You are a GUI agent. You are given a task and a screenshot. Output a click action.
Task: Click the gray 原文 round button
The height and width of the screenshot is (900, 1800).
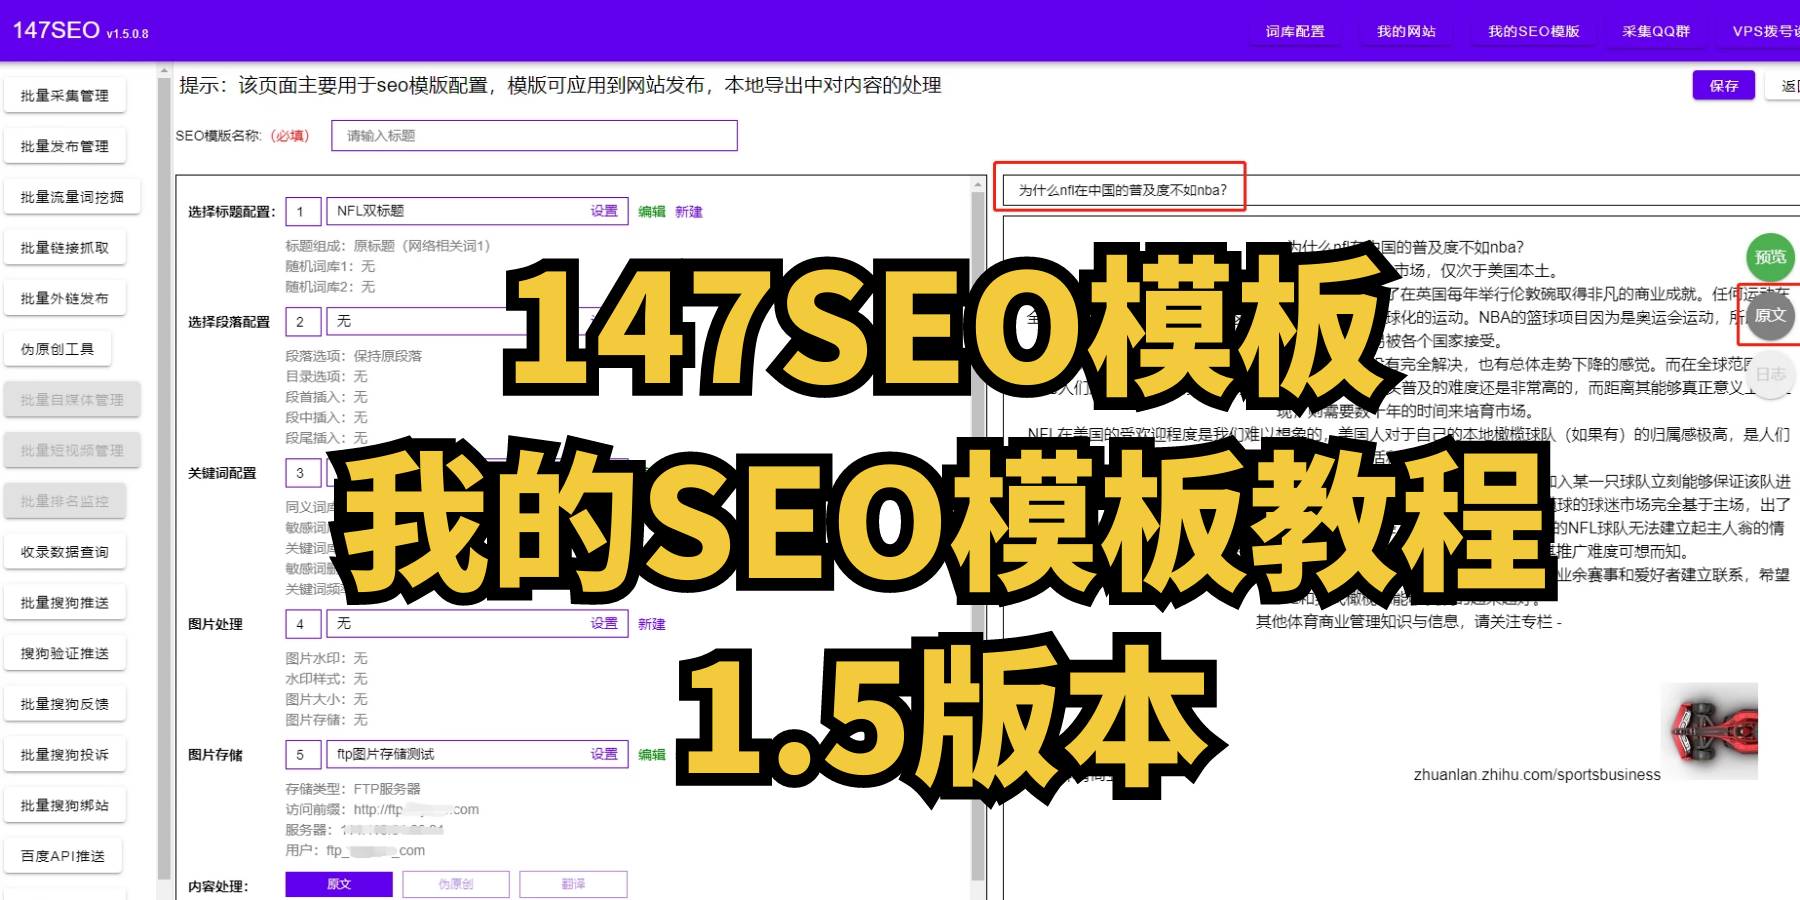[x=1770, y=316]
